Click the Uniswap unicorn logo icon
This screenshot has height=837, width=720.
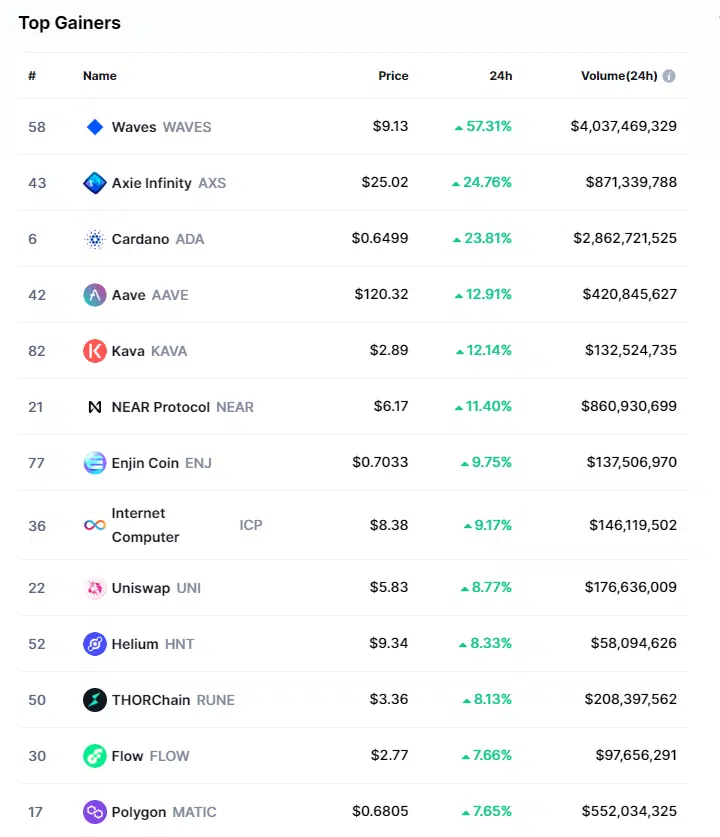point(95,588)
